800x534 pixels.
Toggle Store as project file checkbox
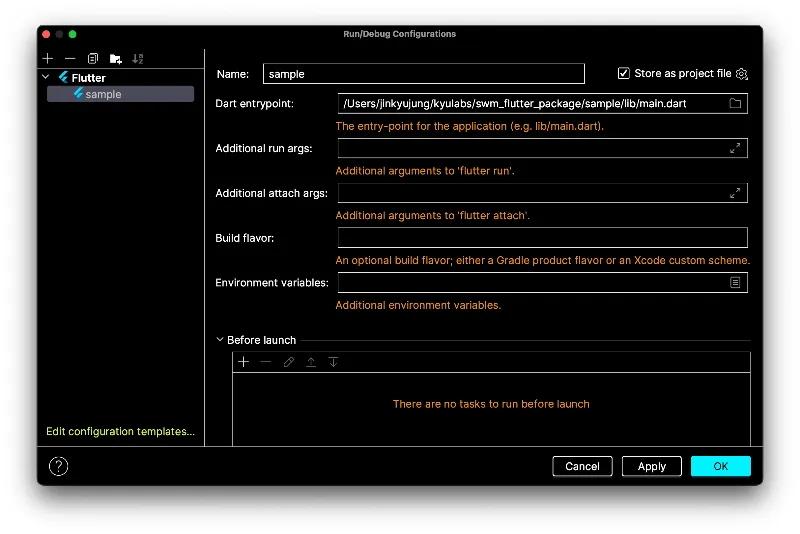tap(624, 74)
